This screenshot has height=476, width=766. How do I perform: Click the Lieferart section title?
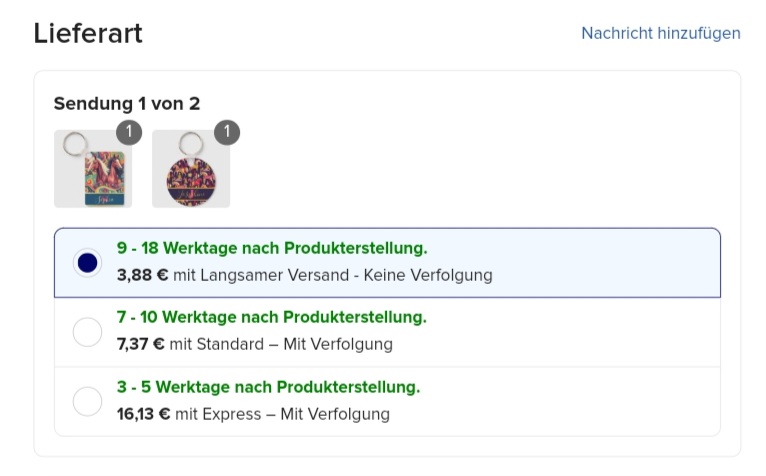(x=88, y=34)
